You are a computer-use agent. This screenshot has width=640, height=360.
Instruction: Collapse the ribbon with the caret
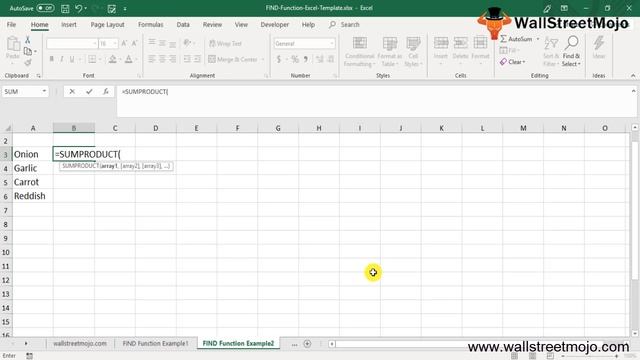[x=633, y=76]
